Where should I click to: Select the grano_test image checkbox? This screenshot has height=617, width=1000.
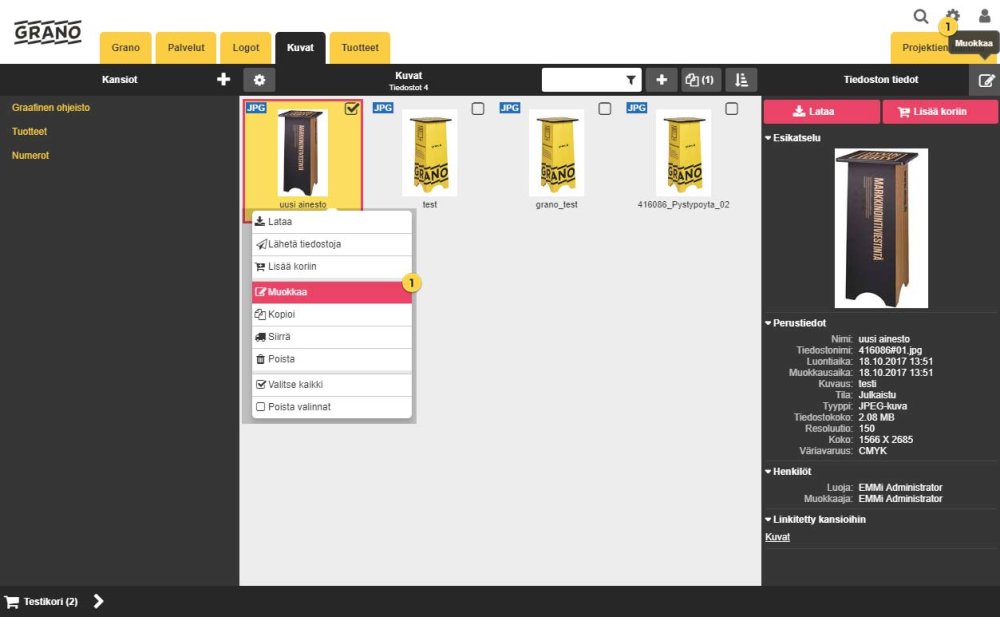point(605,108)
